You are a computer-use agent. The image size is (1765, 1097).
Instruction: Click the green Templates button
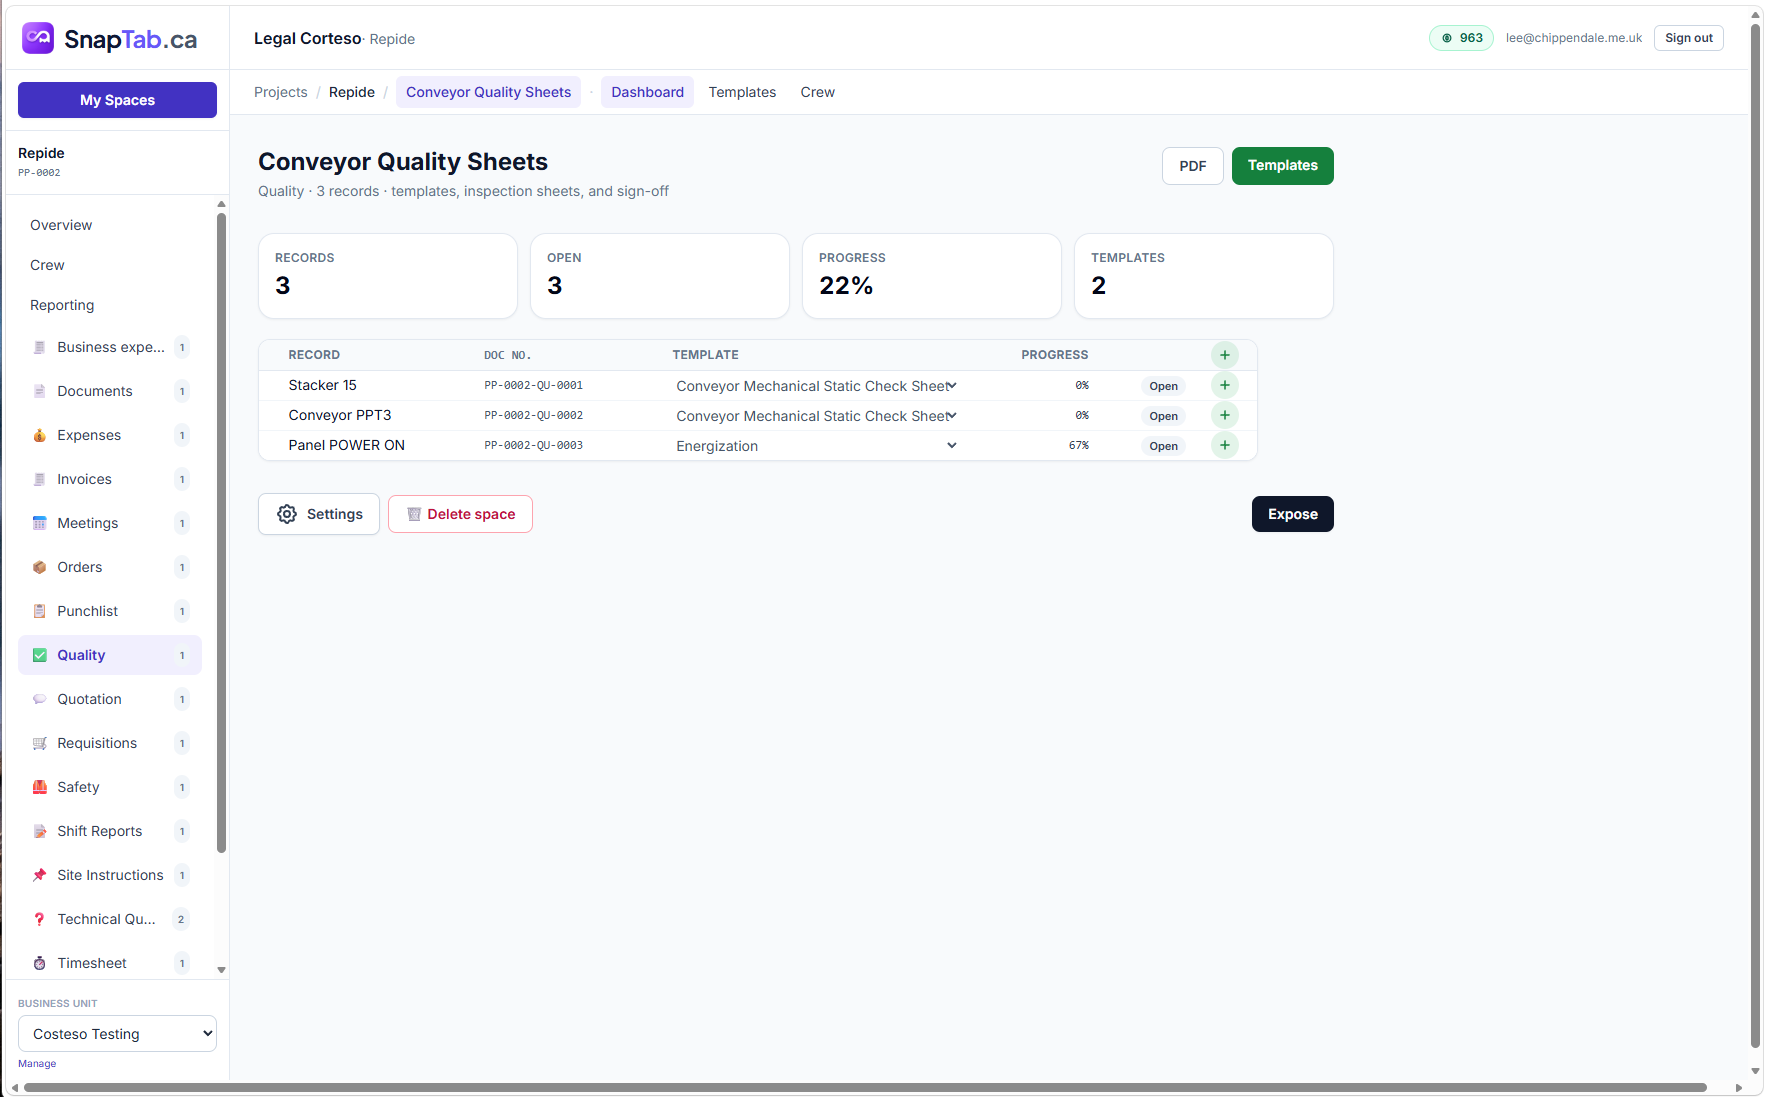(1283, 166)
